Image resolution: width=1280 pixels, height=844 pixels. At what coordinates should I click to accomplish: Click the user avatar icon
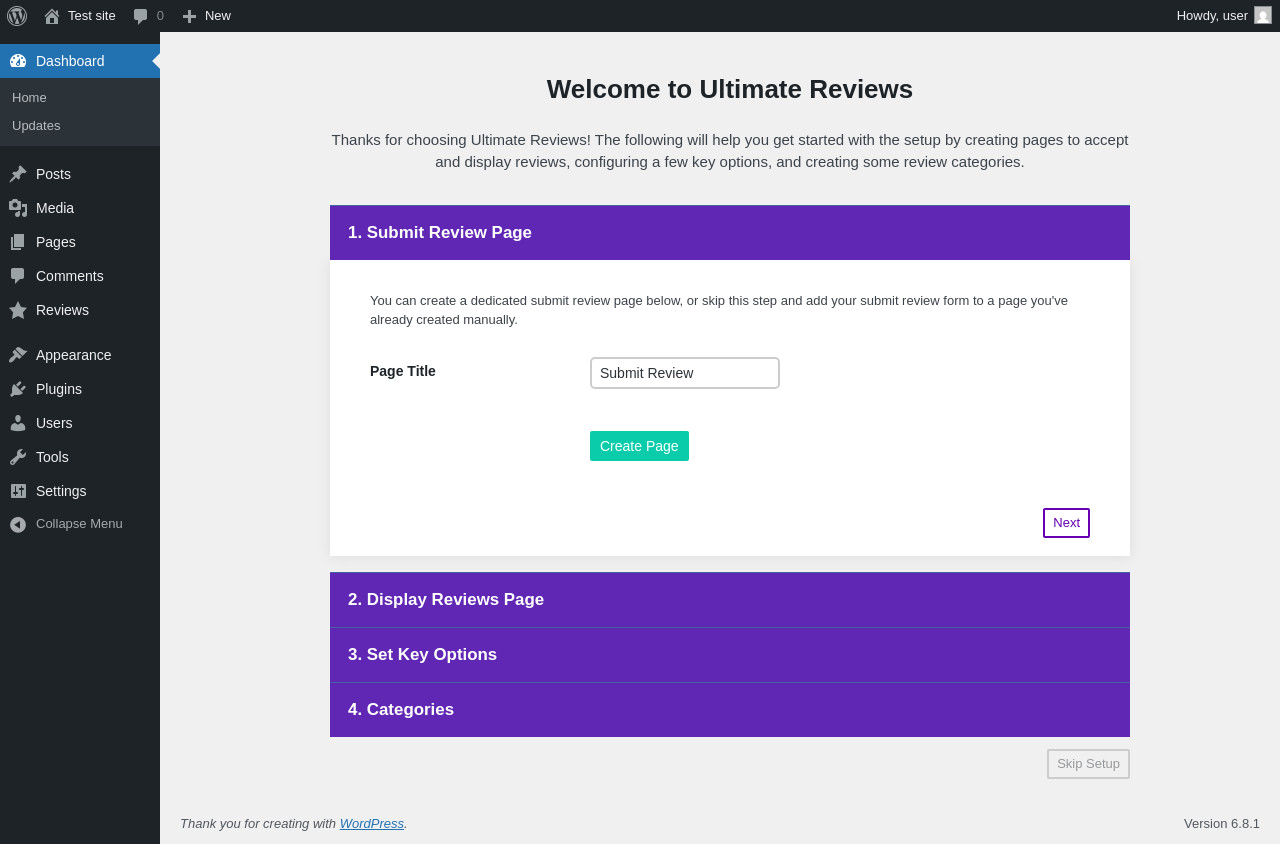coord(1263,15)
